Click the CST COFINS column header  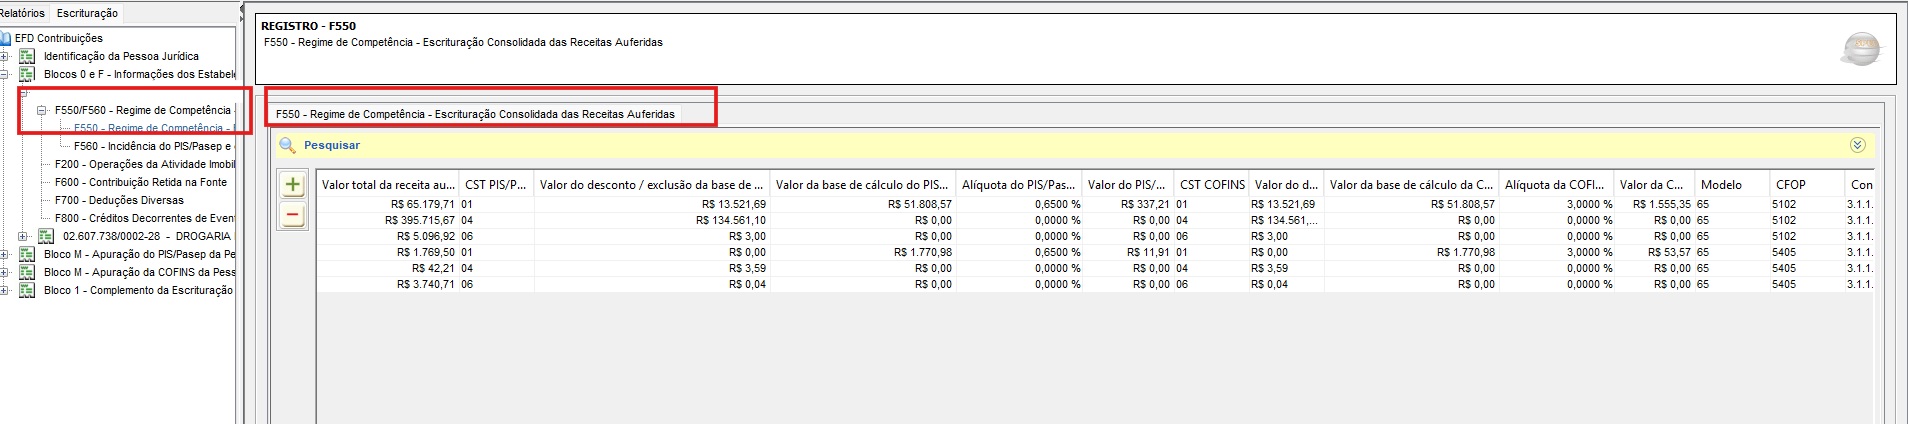(1212, 184)
